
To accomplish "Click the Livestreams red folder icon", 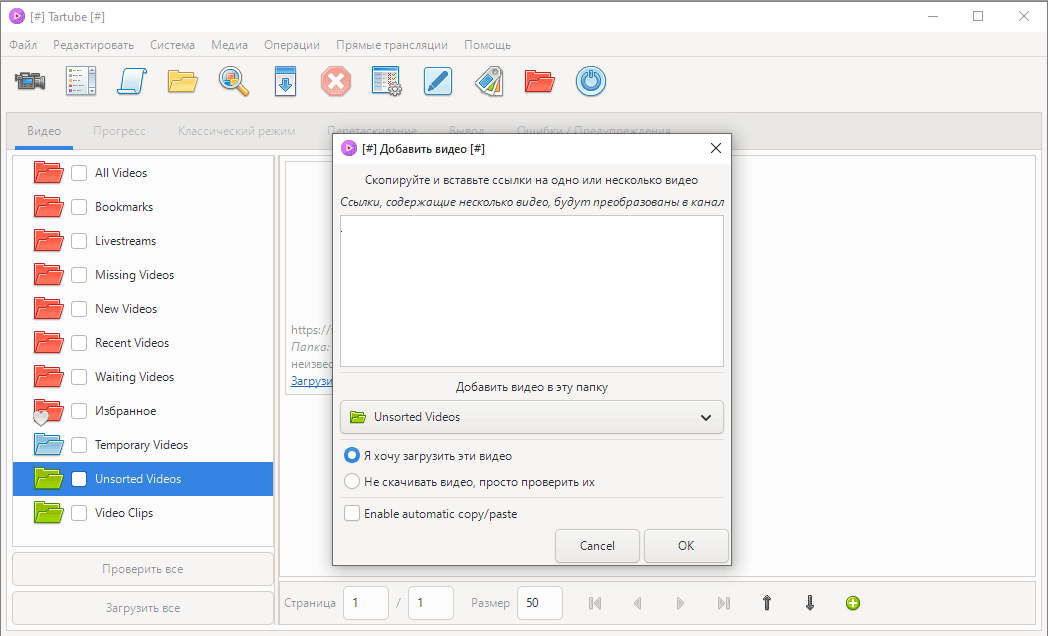I will point(48,241).
